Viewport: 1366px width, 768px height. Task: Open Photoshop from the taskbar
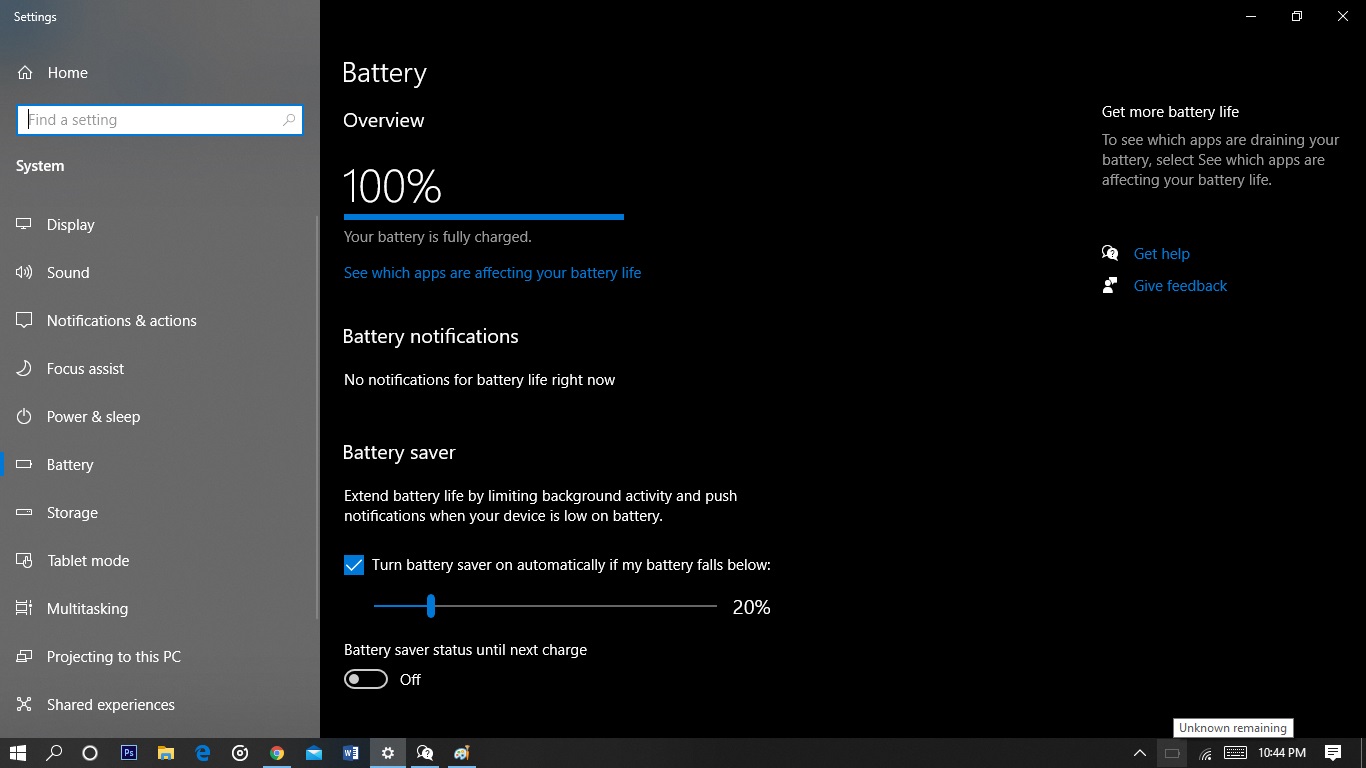(x=128, y=753)
